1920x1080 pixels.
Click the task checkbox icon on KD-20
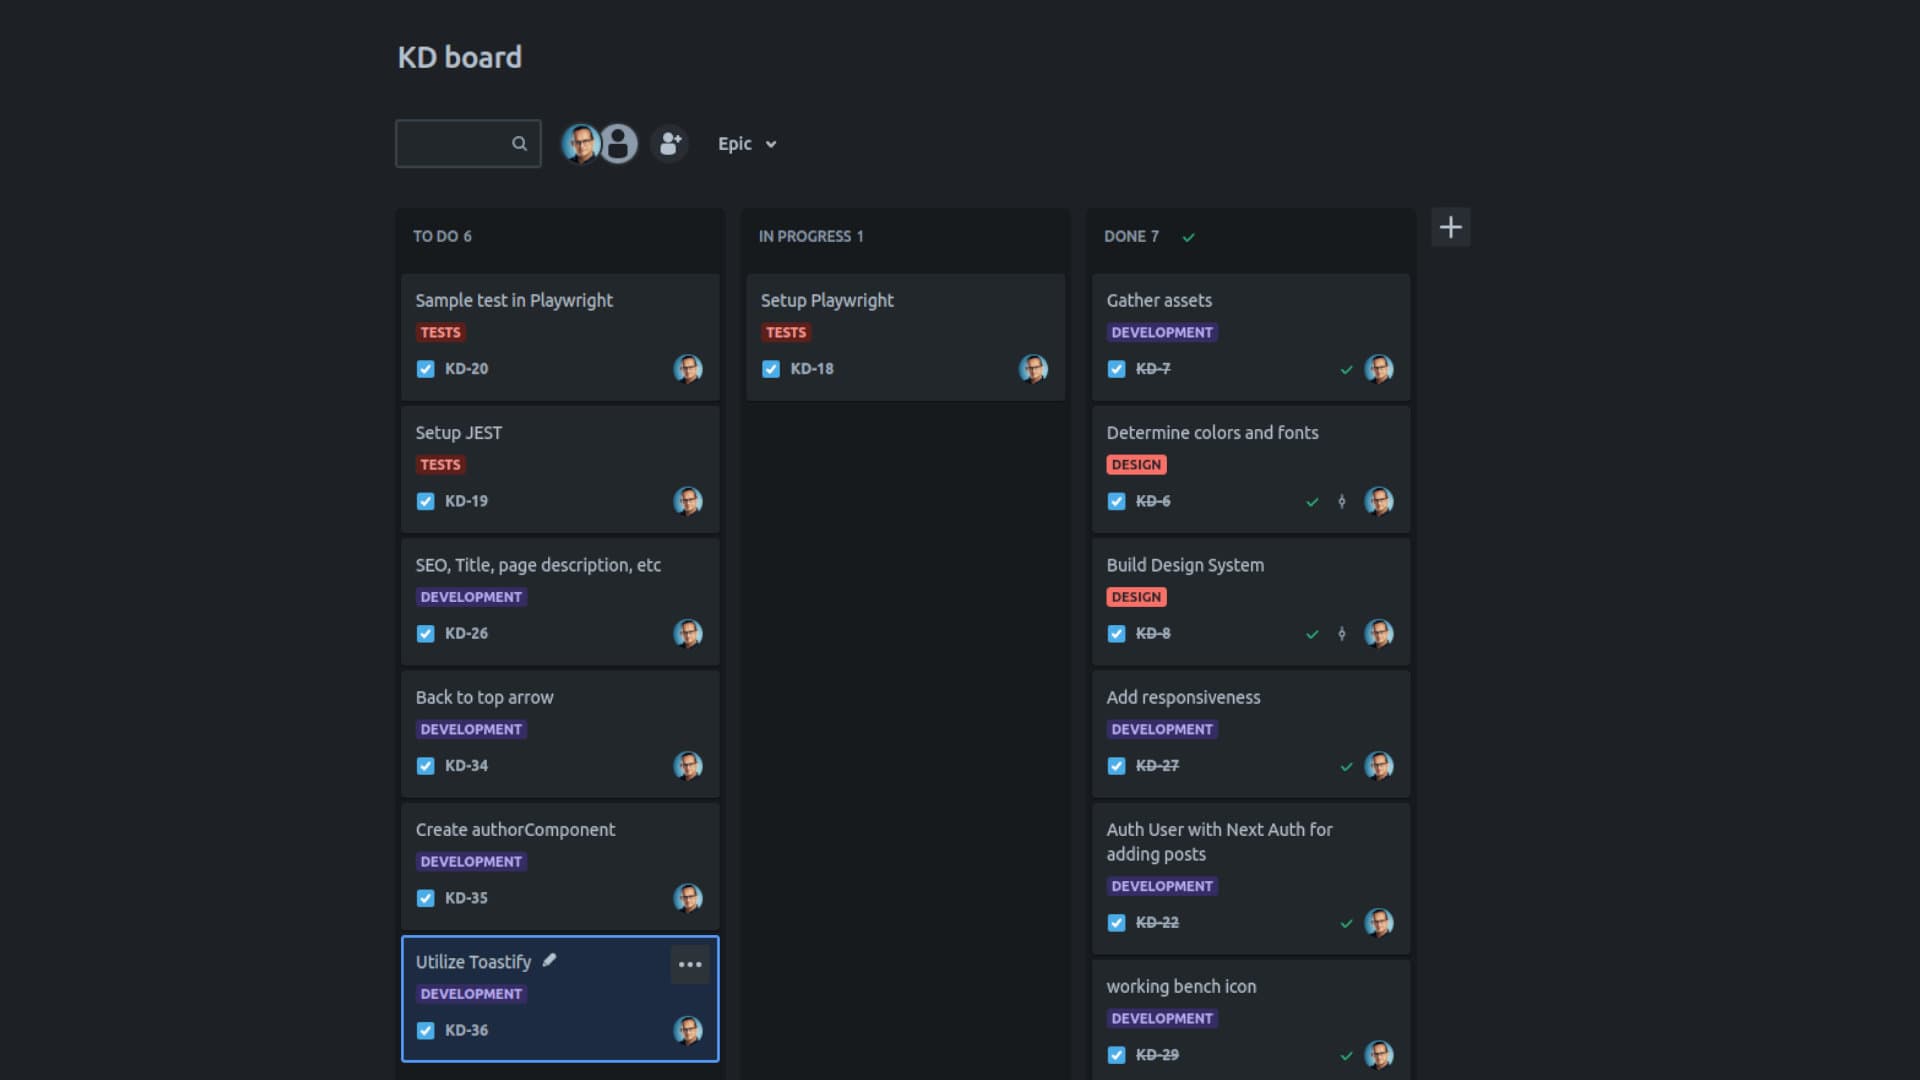pyautogui.click(x=426, y=369)
